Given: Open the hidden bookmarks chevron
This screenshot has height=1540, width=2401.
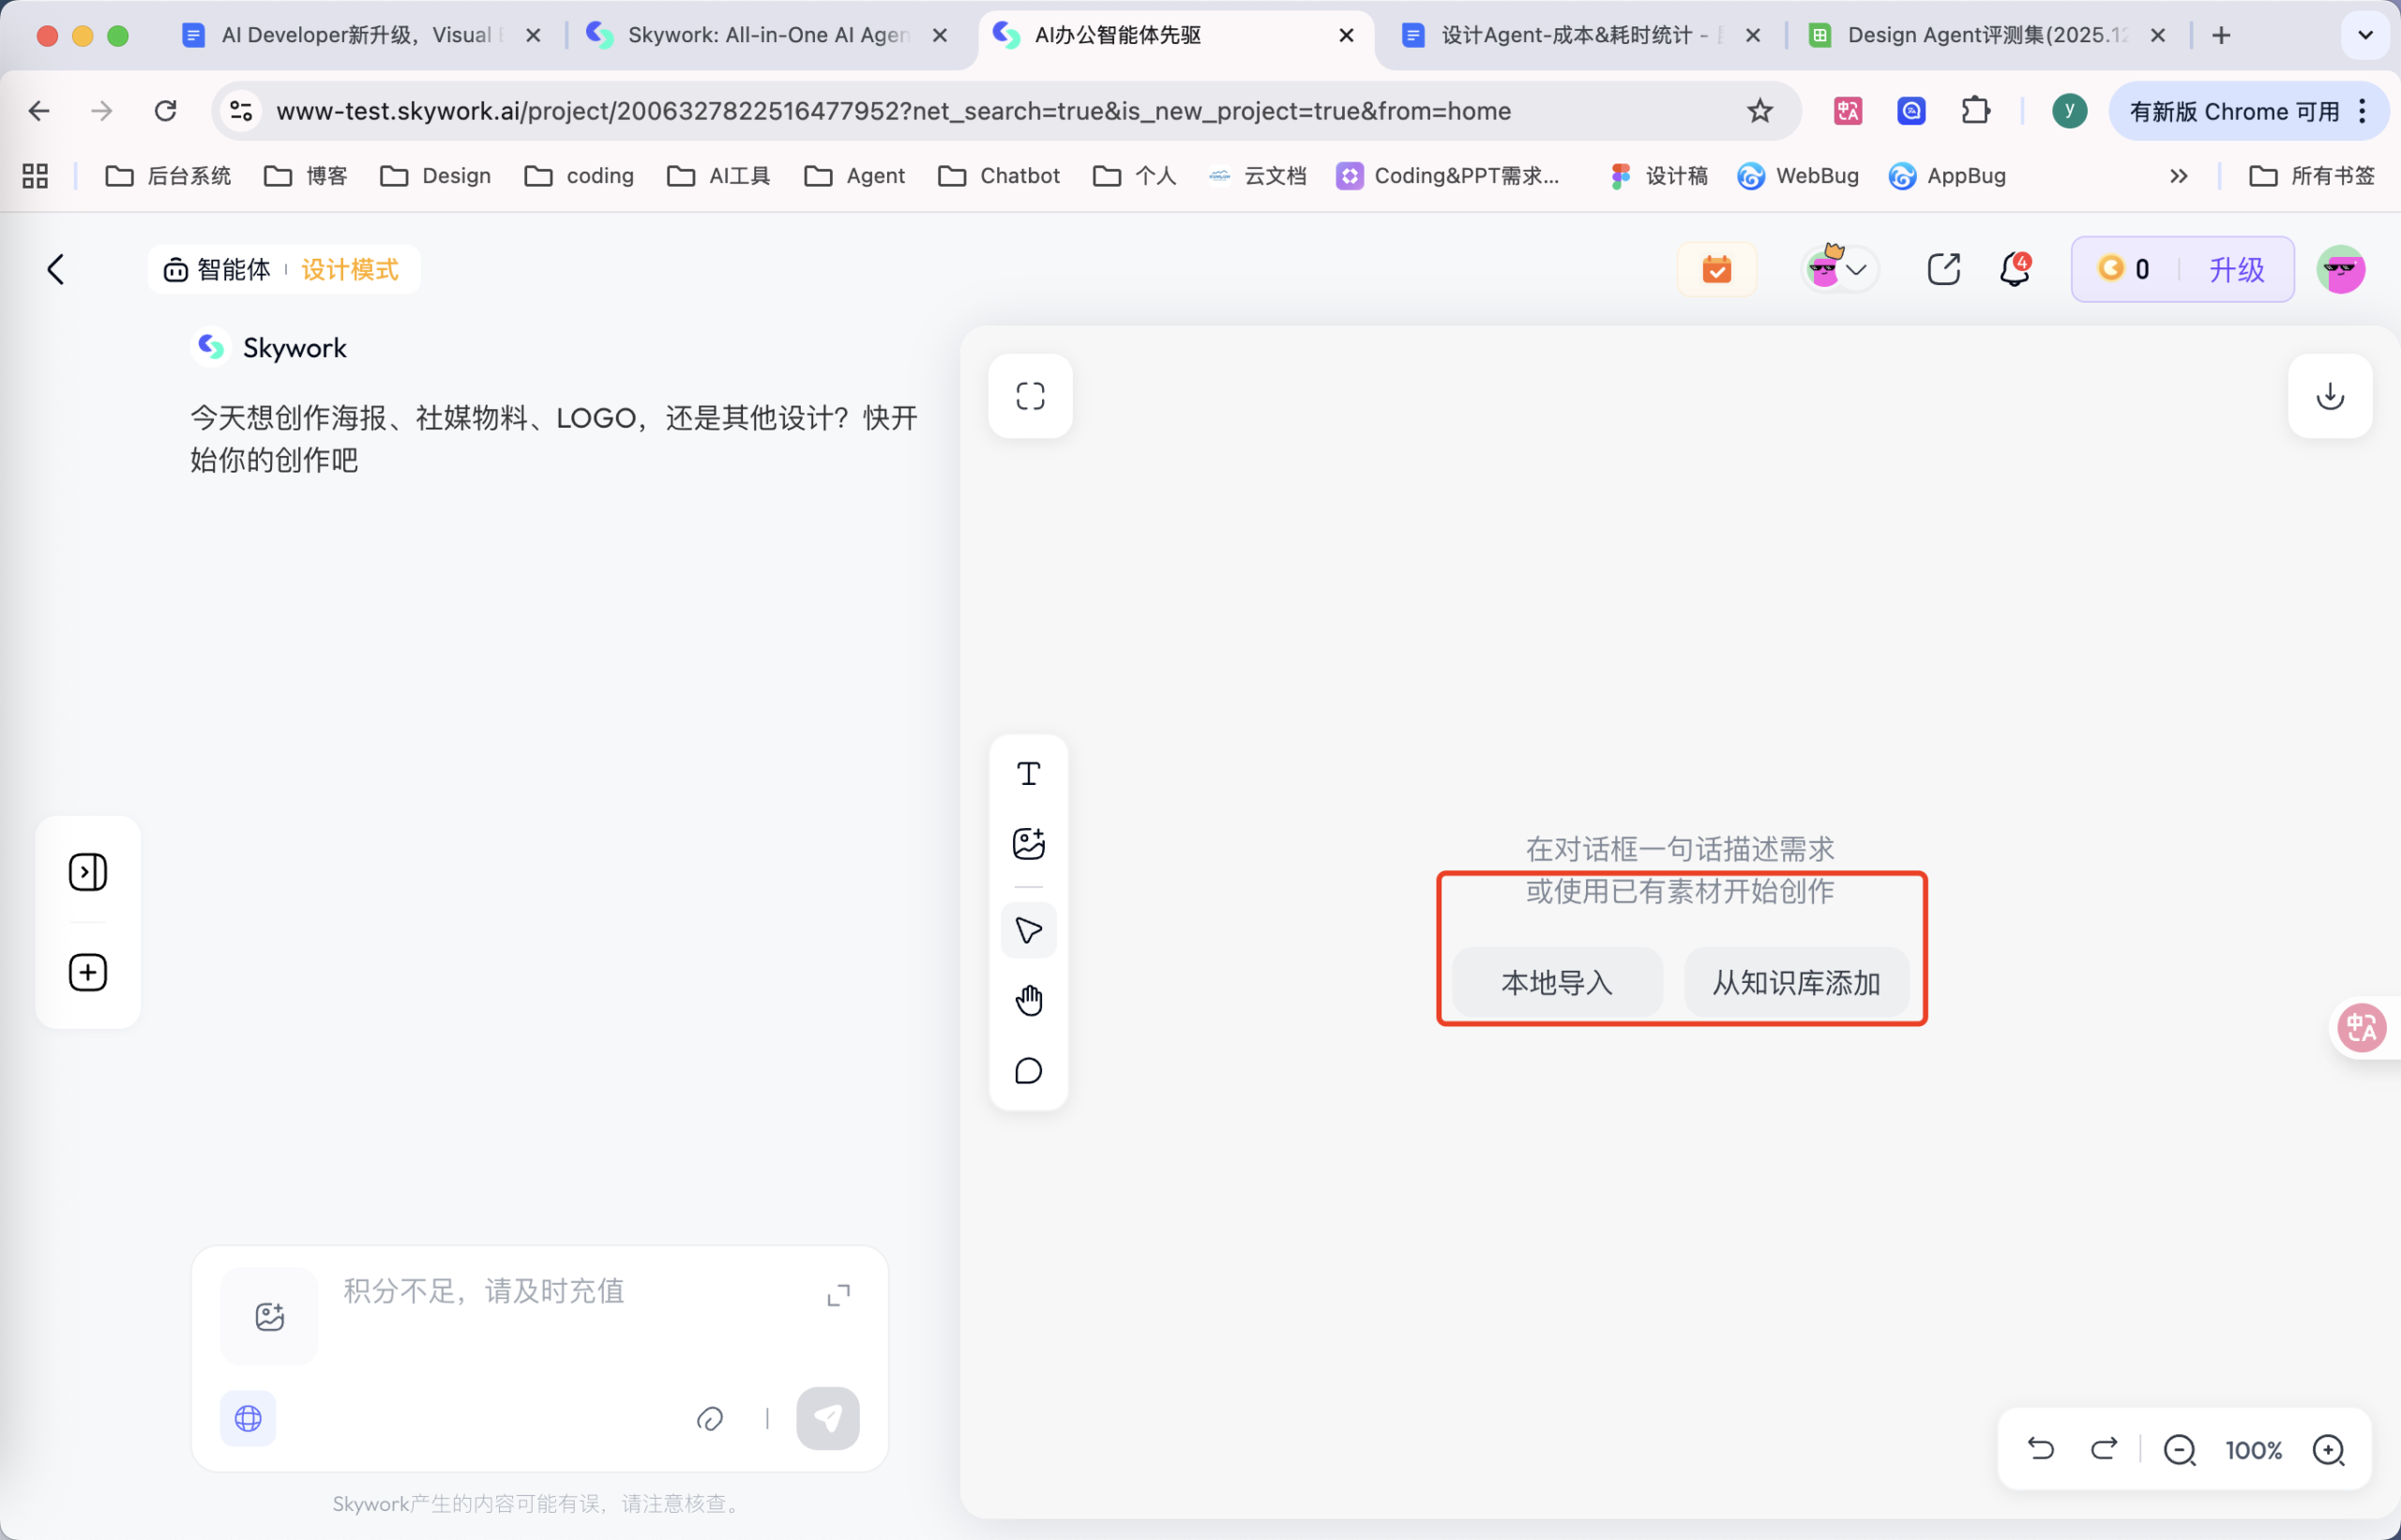Looking at the screenshot, I should point(2178,176).
